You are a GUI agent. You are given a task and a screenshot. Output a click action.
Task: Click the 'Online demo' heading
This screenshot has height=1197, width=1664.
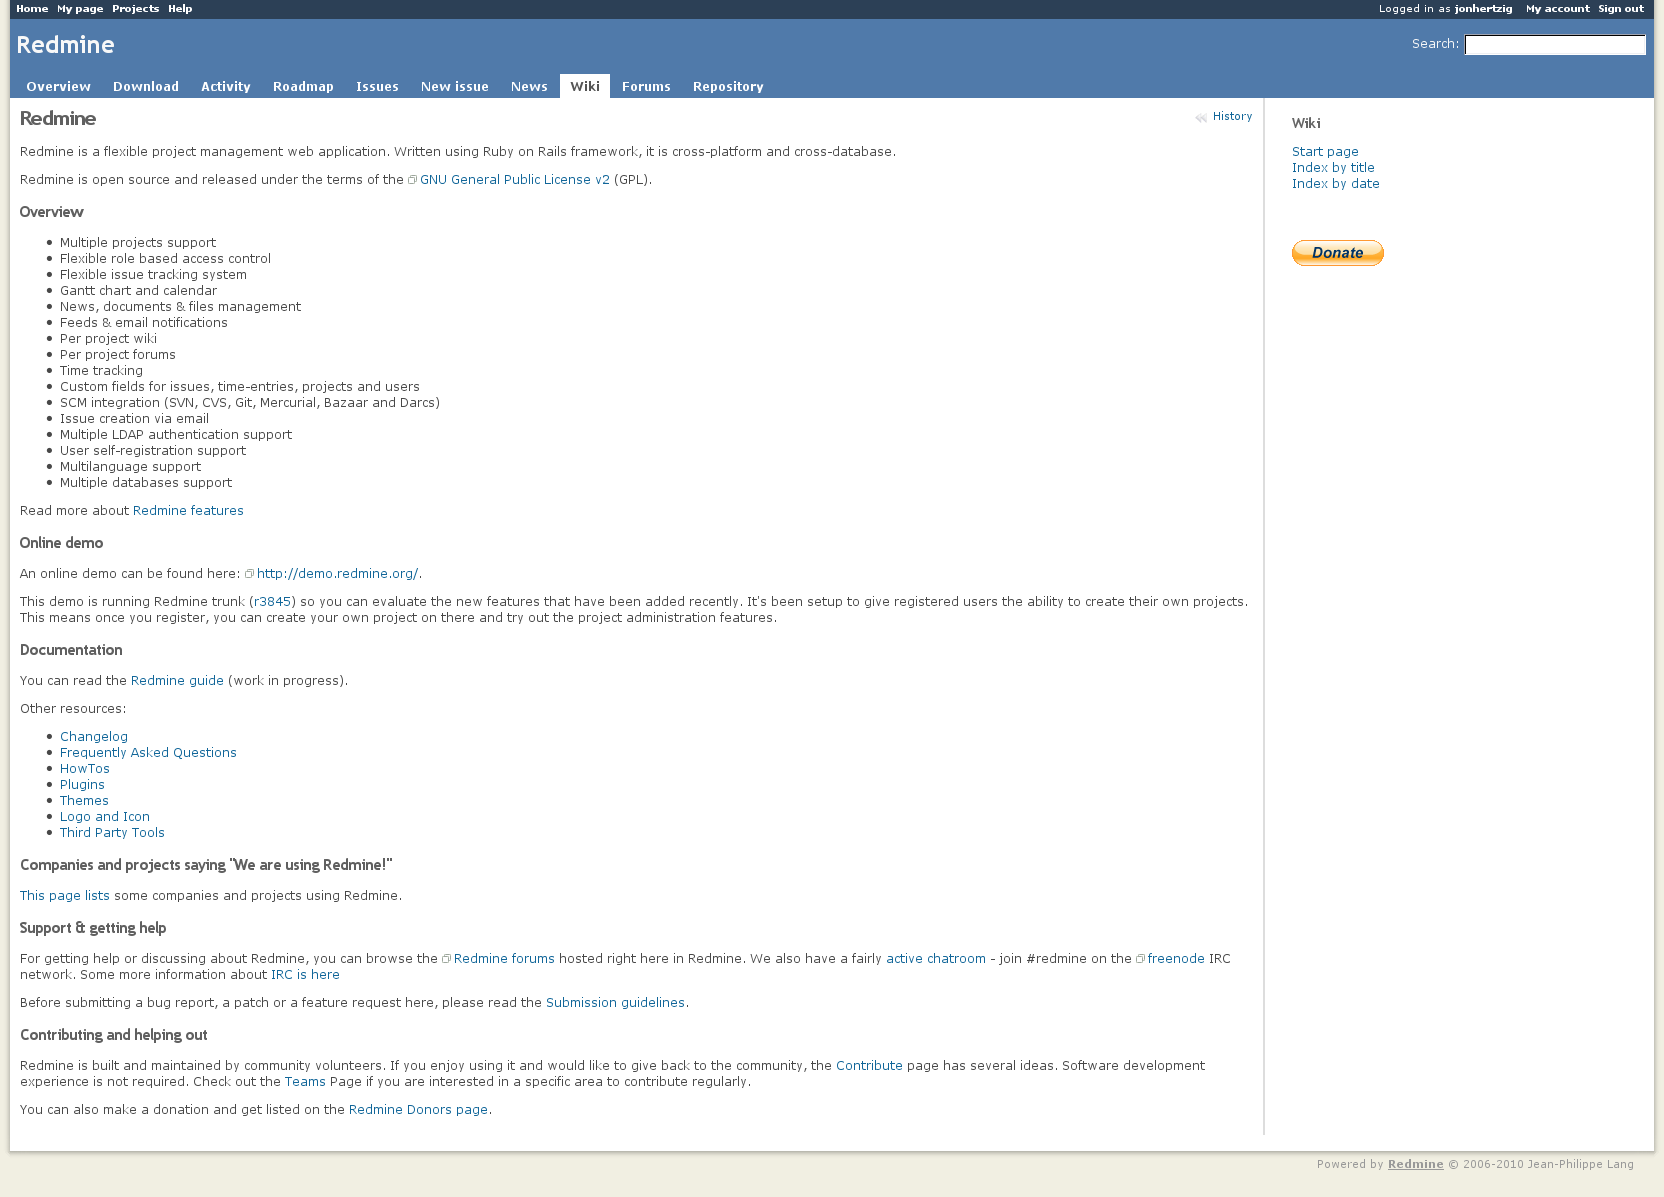[62, 543]
